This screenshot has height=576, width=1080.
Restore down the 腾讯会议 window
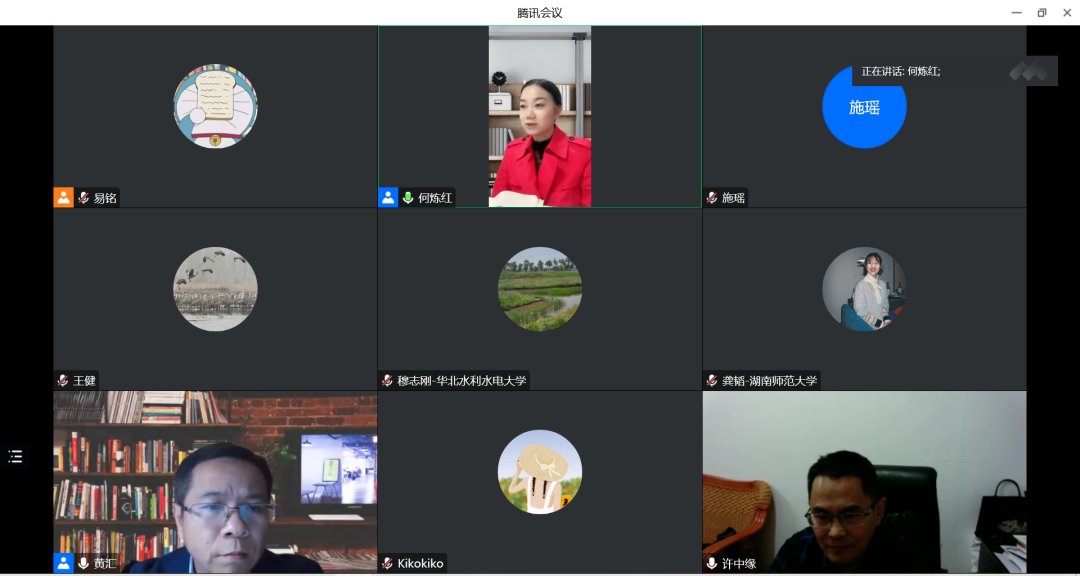pos(1041,13)
